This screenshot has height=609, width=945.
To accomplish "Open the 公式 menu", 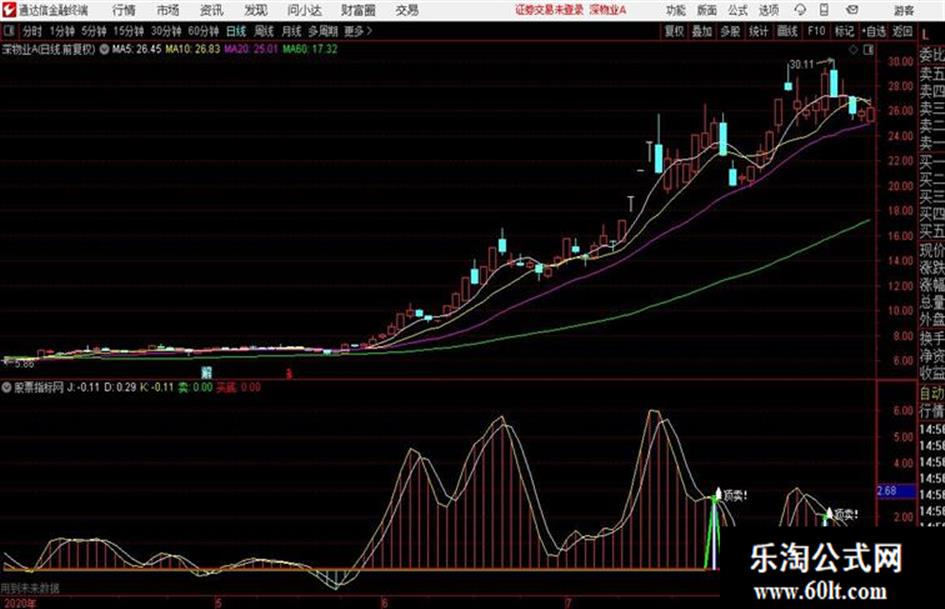I will (738, 10).
